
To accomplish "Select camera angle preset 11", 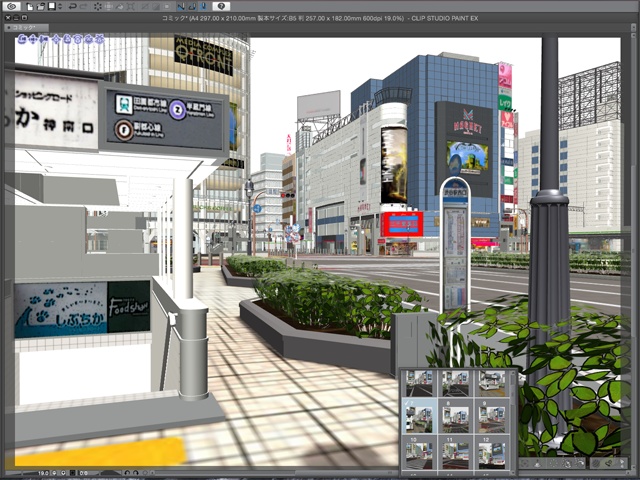I will pyautogui.click(x=455, y=453).
